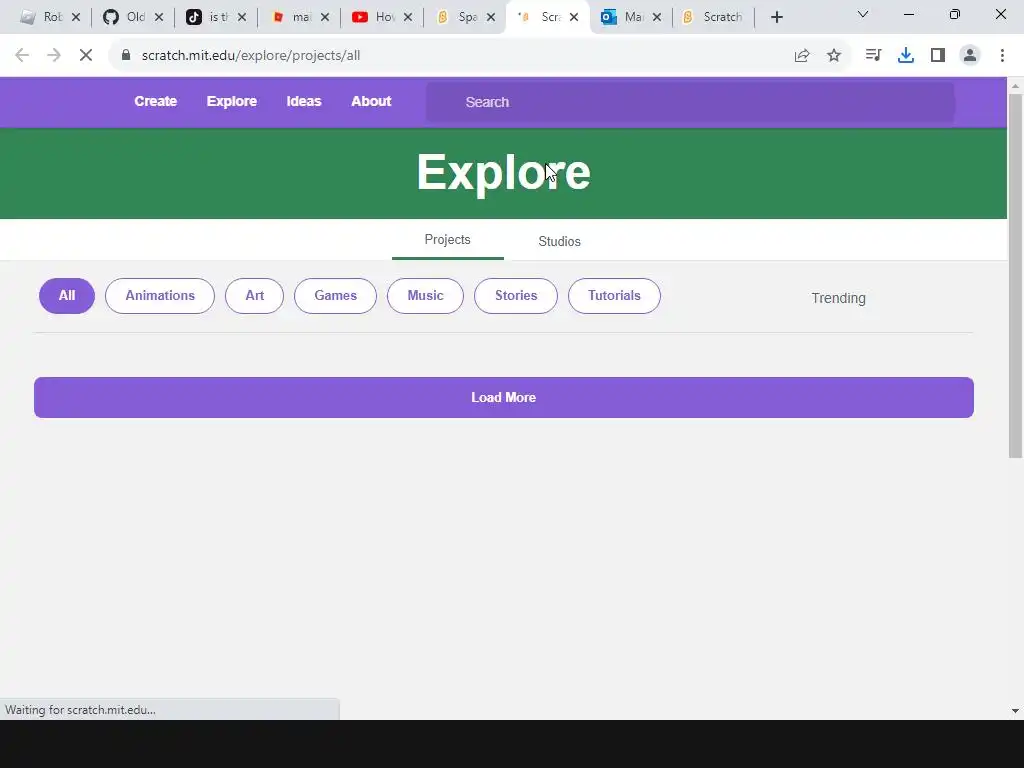This screenshot has width=1024, height=768.
Task: Close the Outlook mail tab
Action: tap(657, 18)
